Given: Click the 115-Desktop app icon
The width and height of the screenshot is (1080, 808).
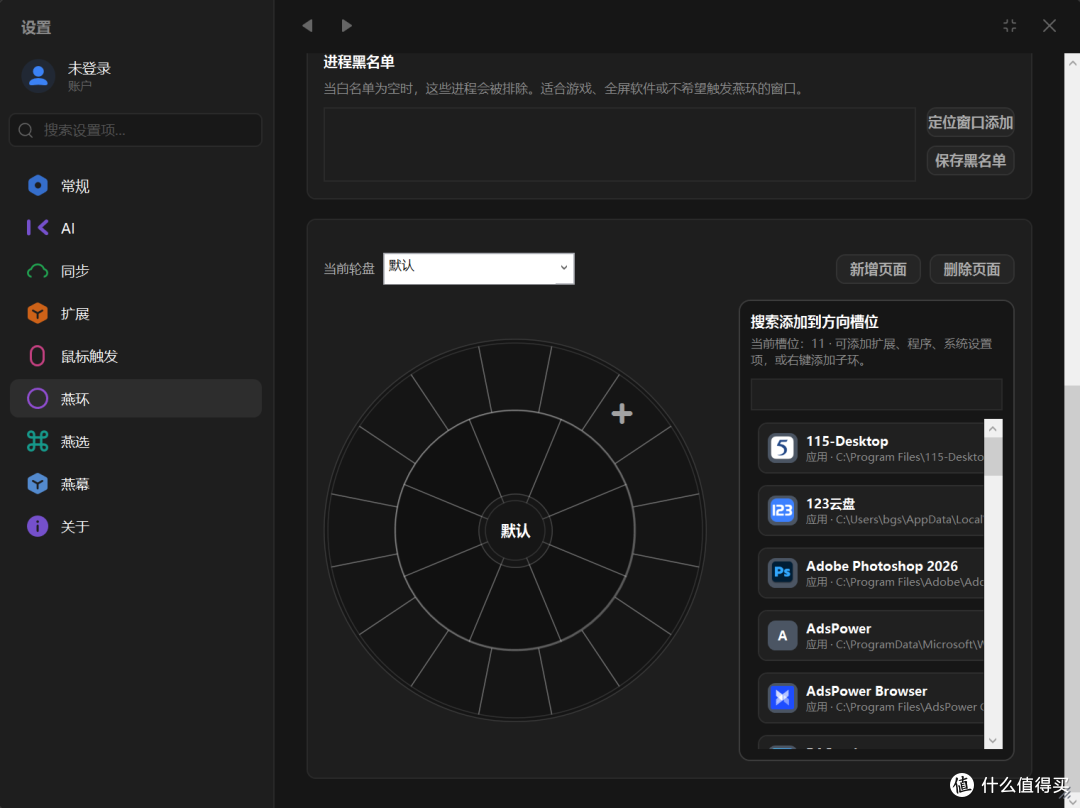Looking at the screenshot, I should [782, 448].
